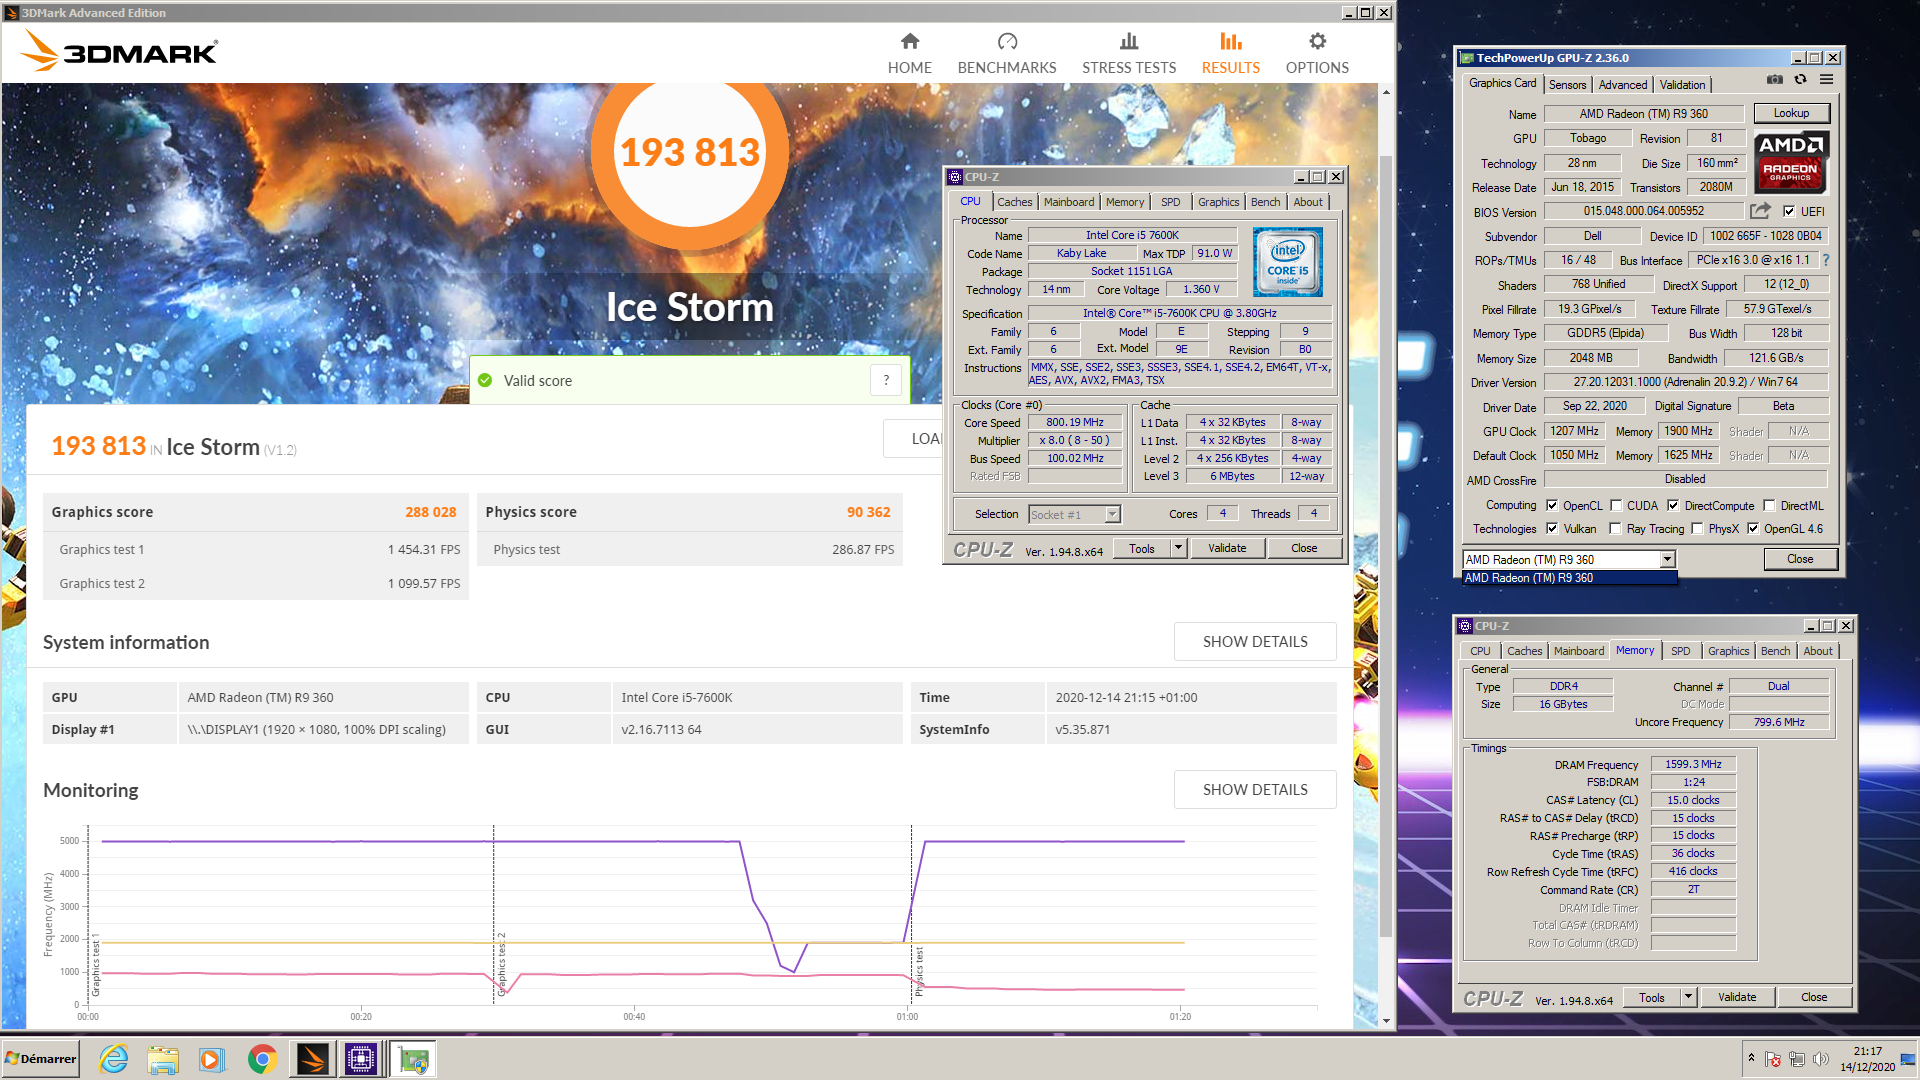This screenshot has width=1920, height=1080.
Task: Click the taskbar clock showing 21:17
Action: point(1867,1059)
